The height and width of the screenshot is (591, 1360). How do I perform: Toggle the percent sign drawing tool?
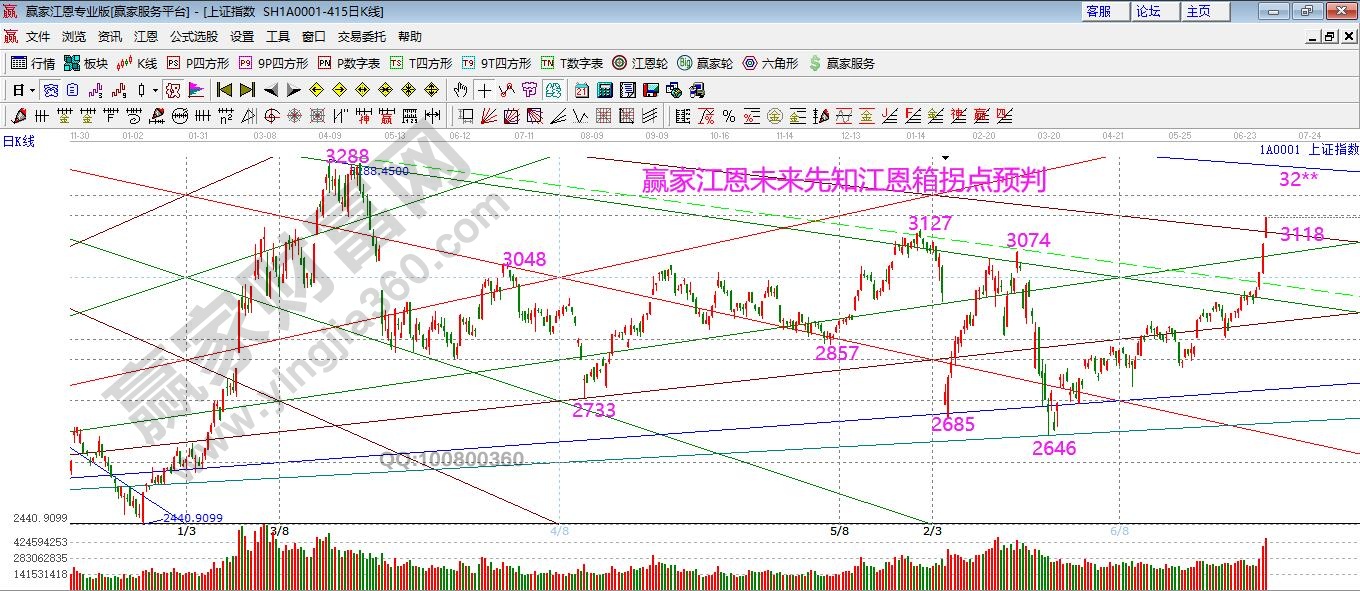click(729, 116)
